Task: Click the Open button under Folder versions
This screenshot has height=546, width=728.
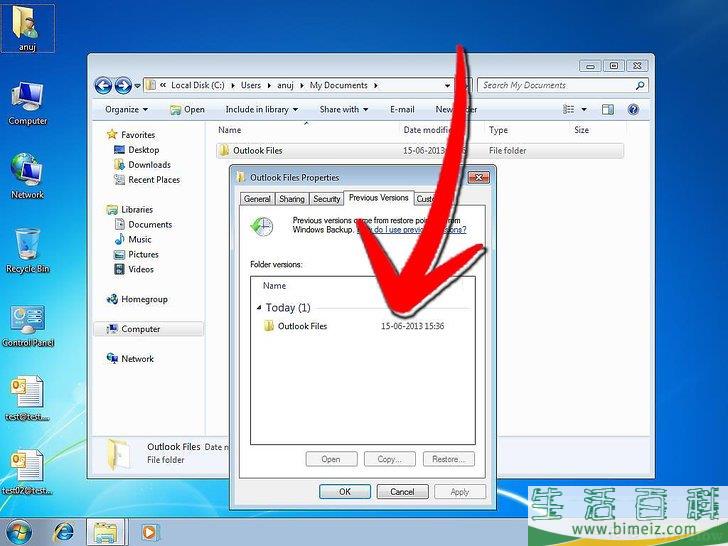Action: pyautogui.click(x=331, y=459)
